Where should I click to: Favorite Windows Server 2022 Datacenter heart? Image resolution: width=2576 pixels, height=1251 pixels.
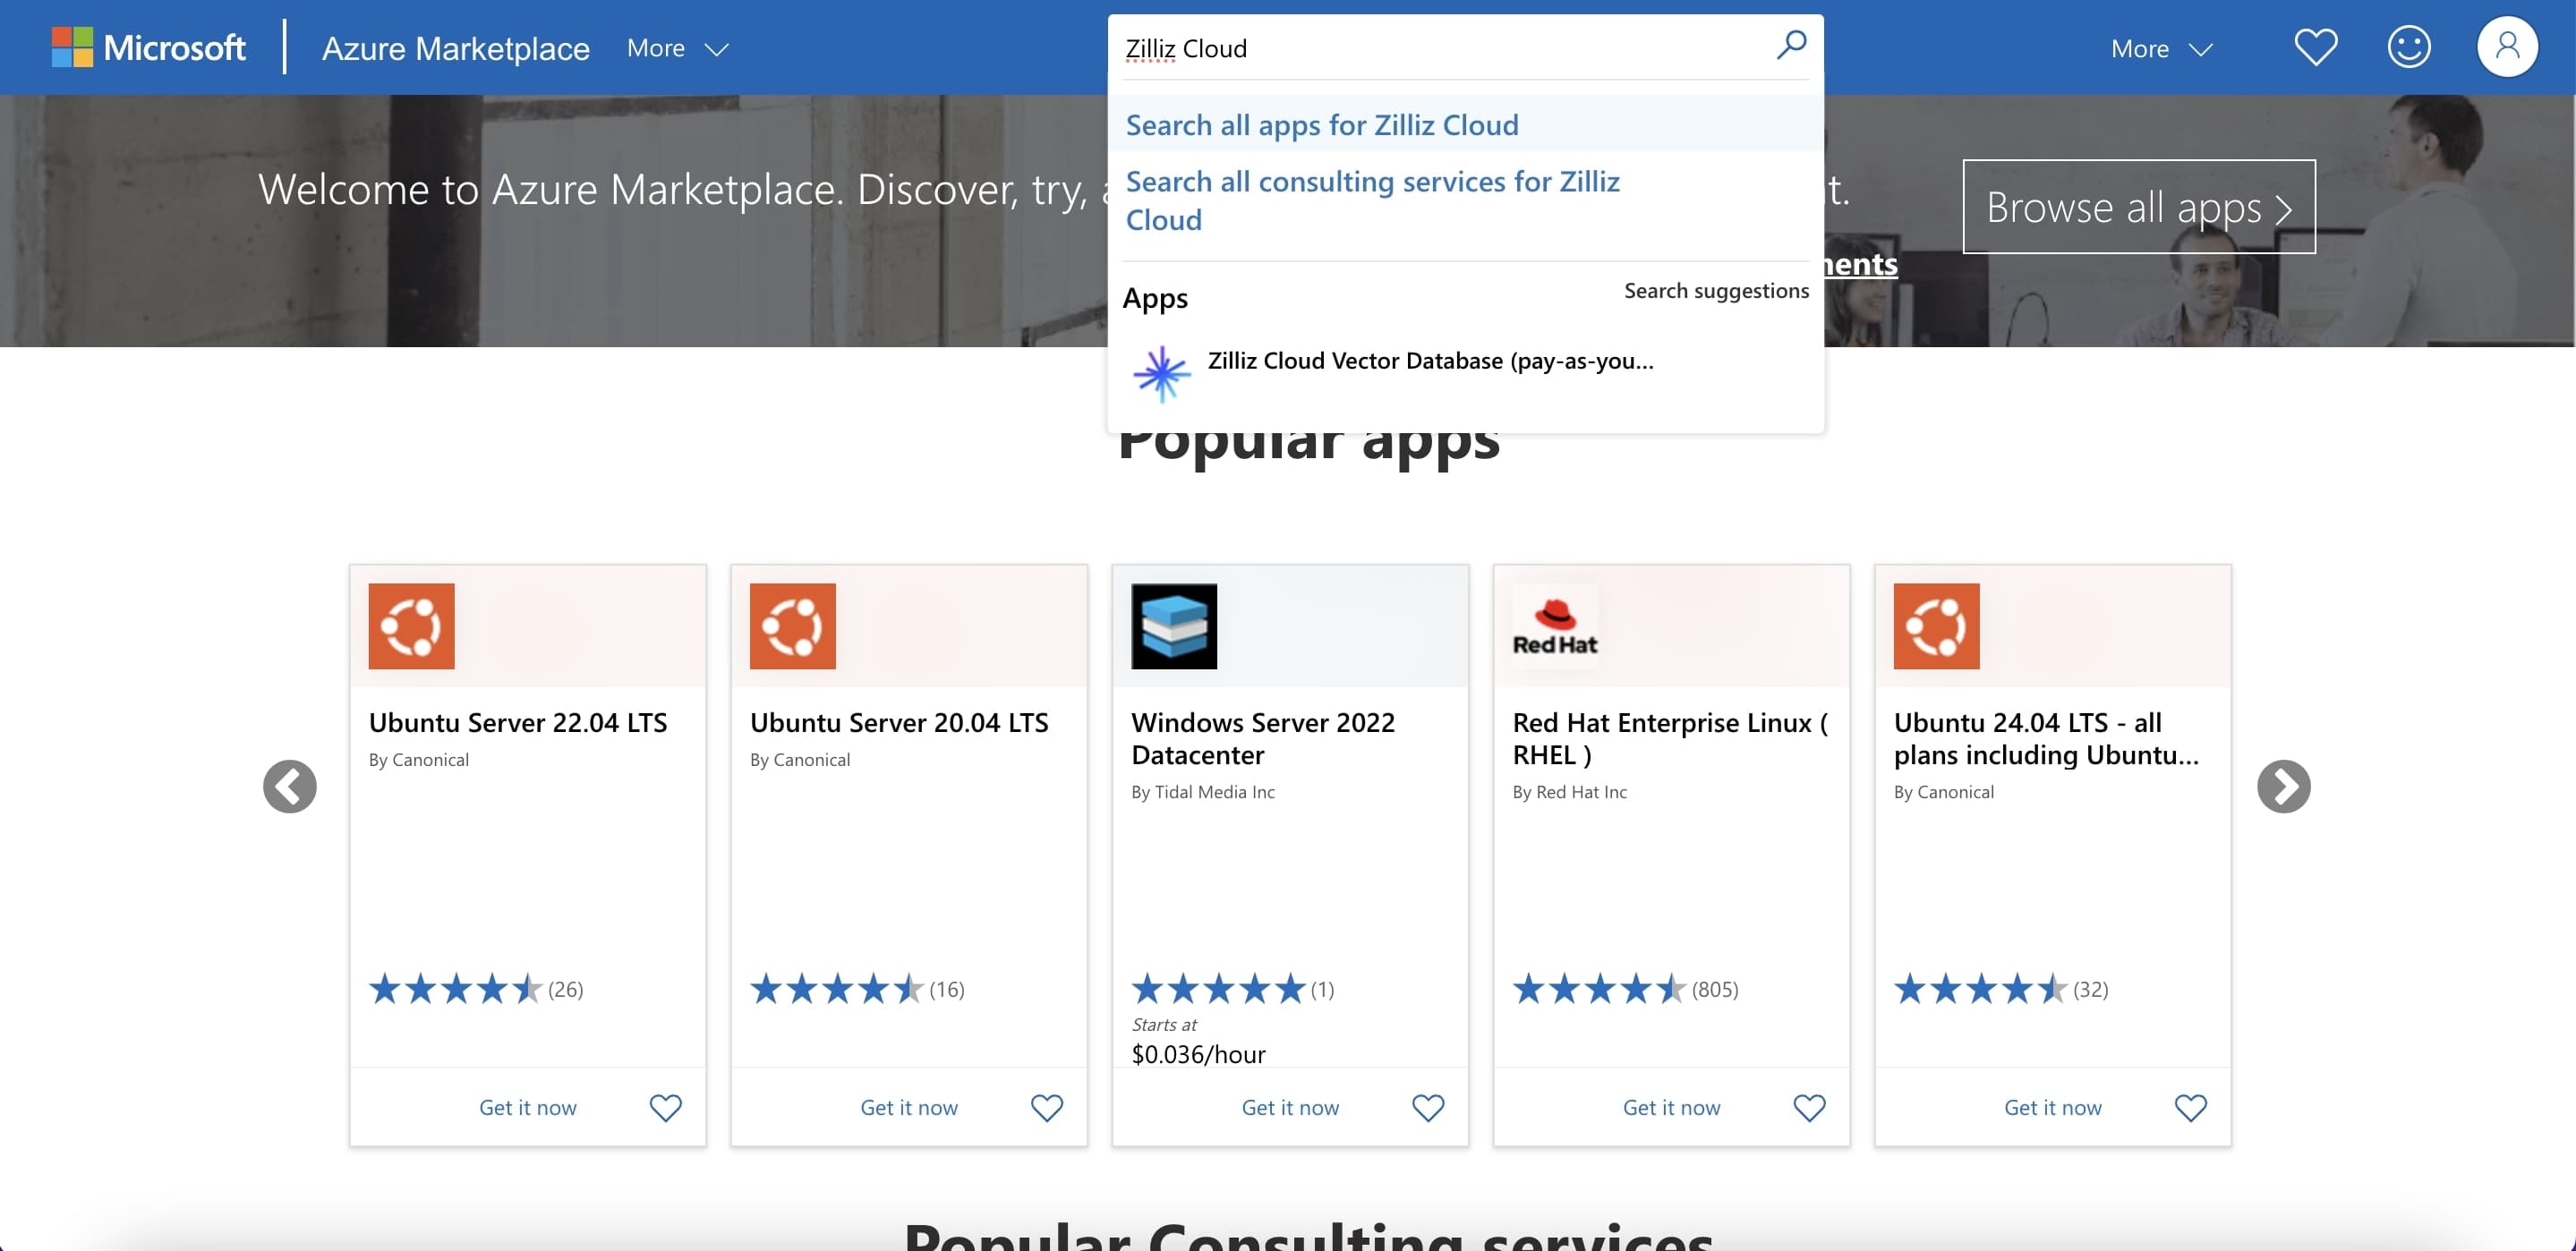pyautogui.click(x=1428, y=1107)
